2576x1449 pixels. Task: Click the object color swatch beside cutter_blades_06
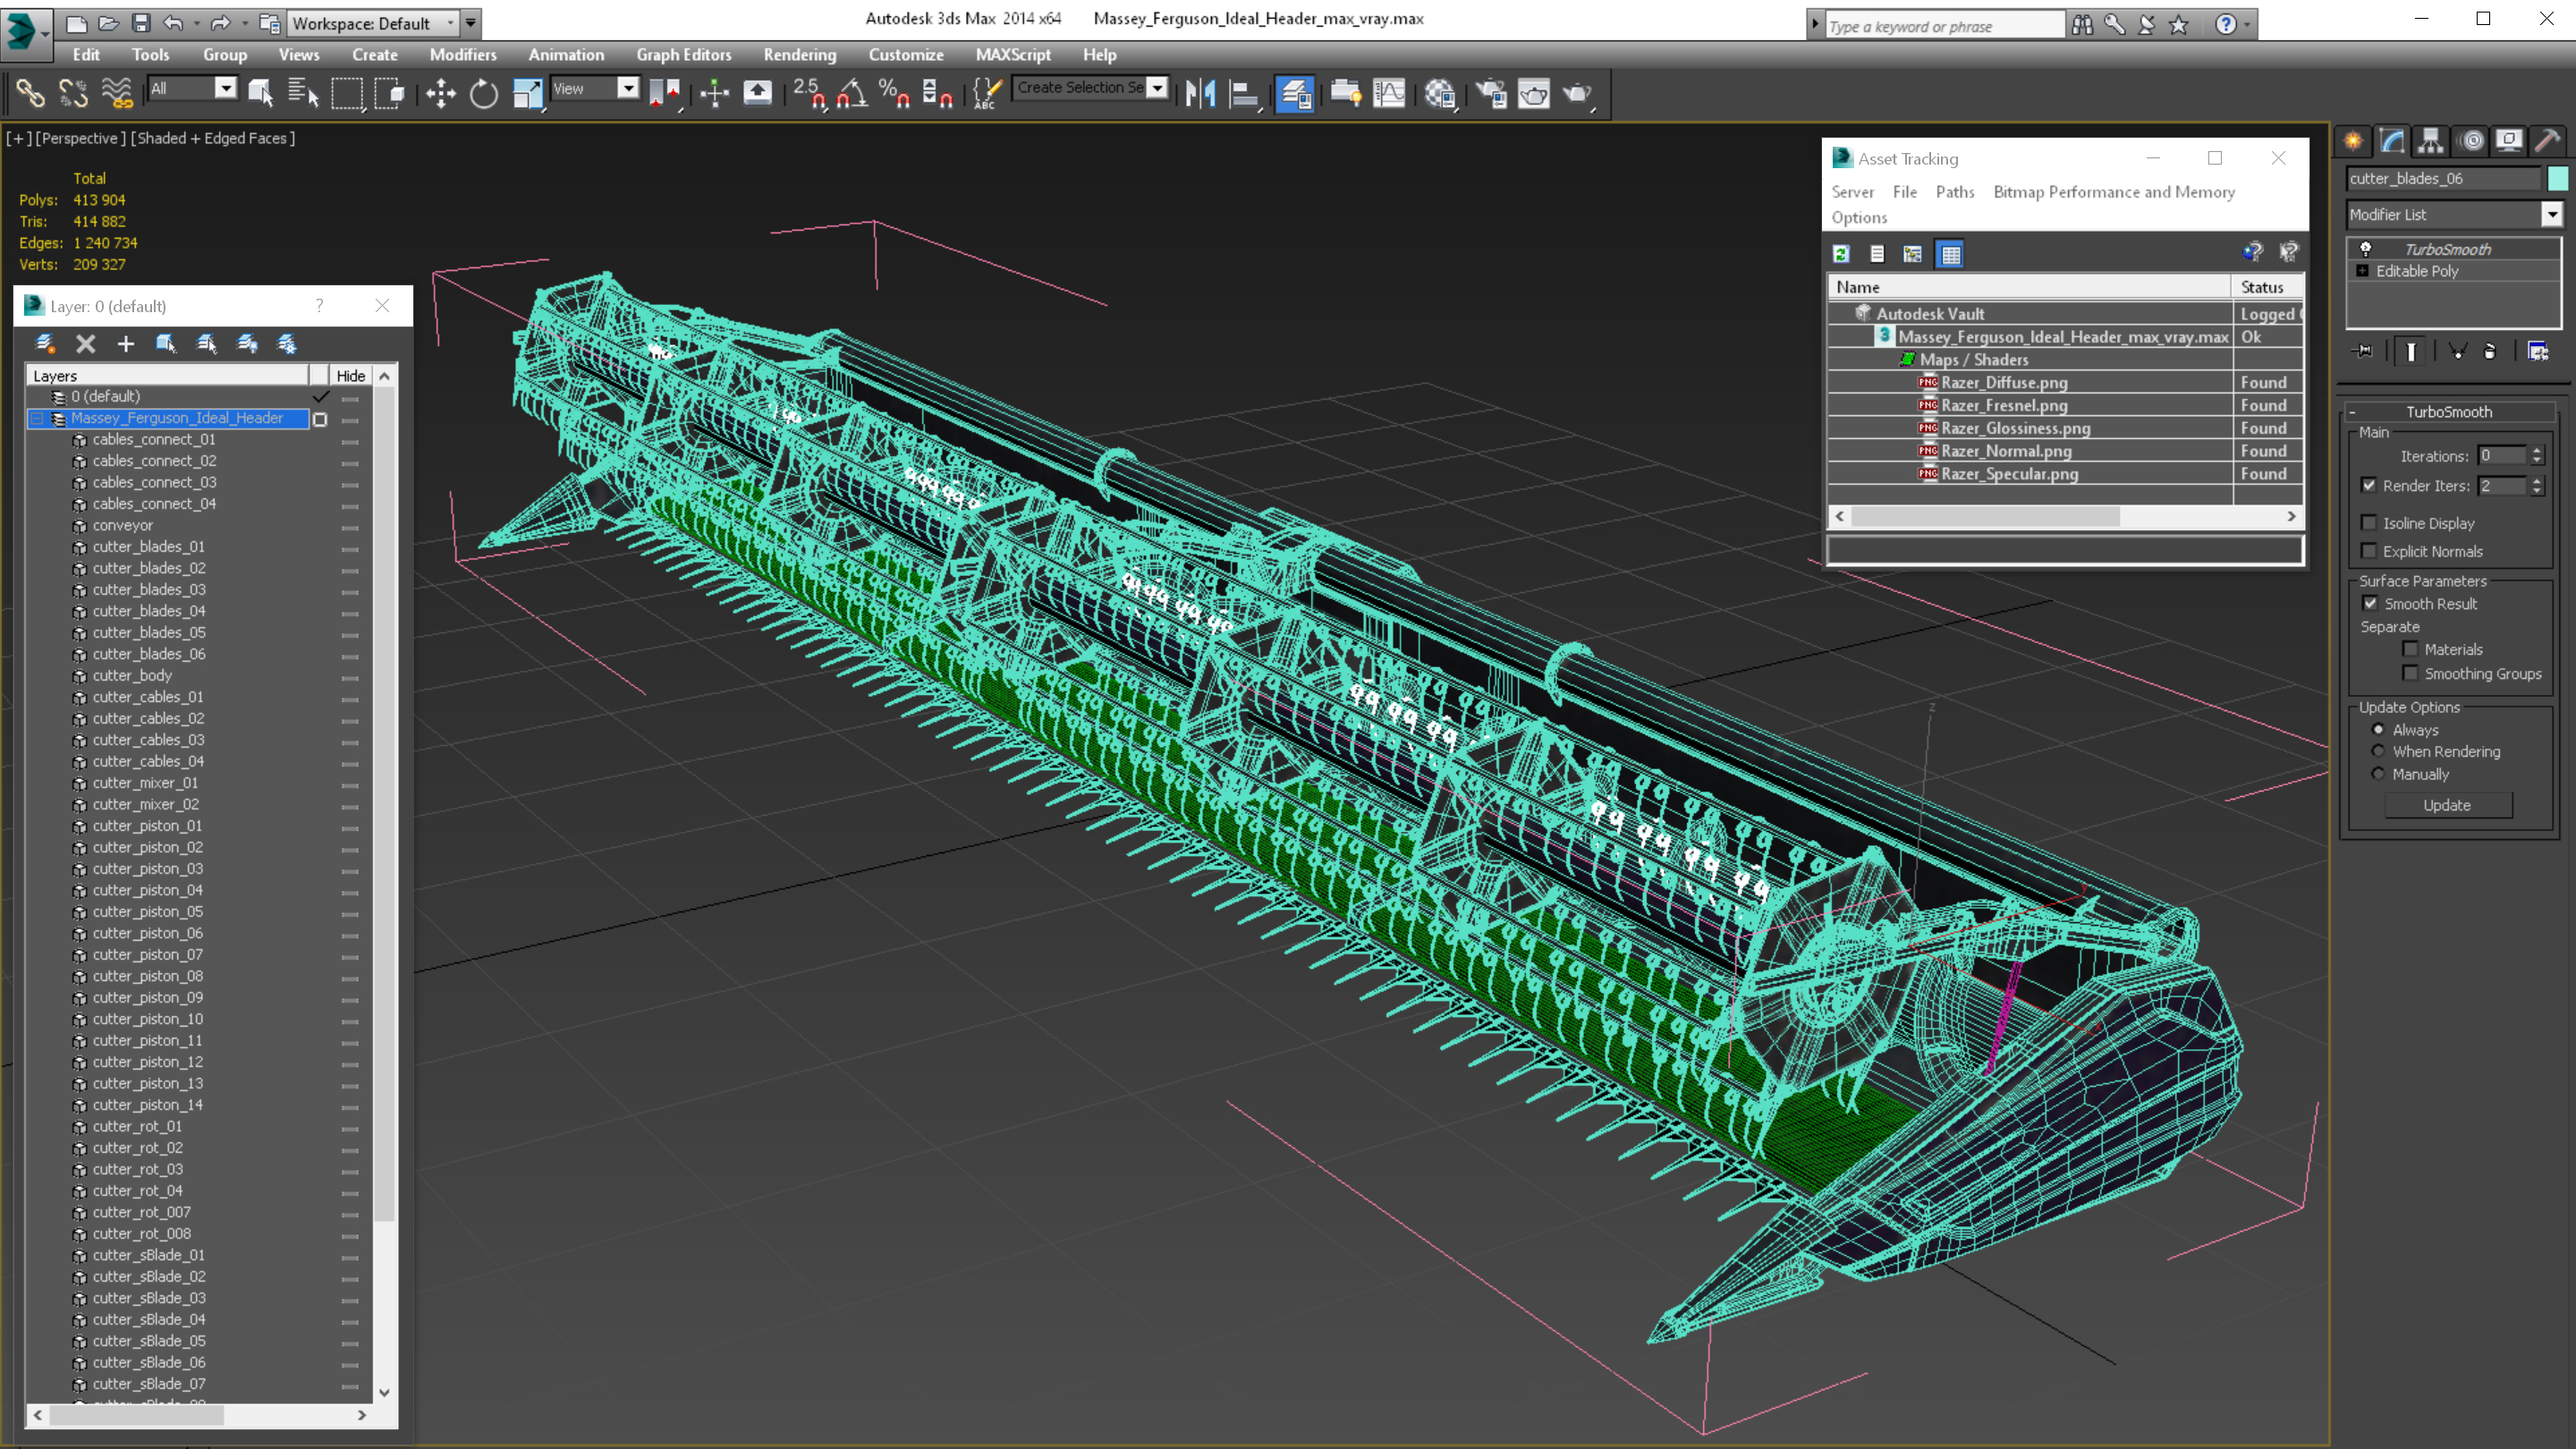(x=2557, y=178)
